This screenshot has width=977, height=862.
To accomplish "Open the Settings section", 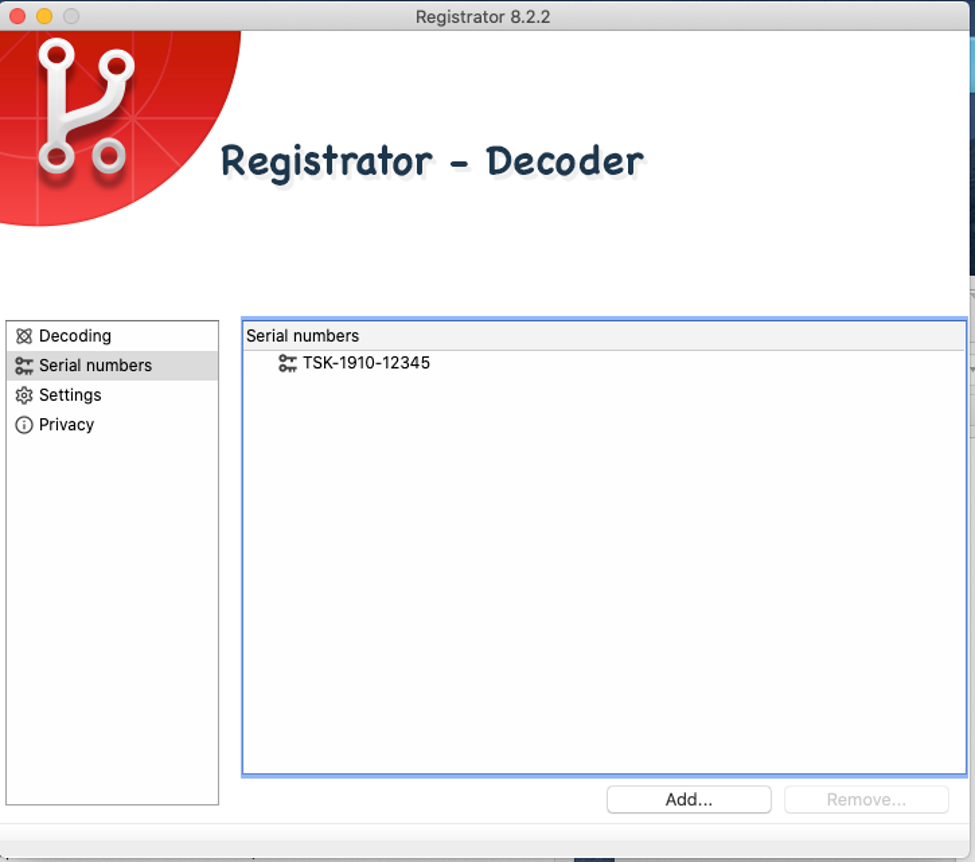I will click(69, 395).
